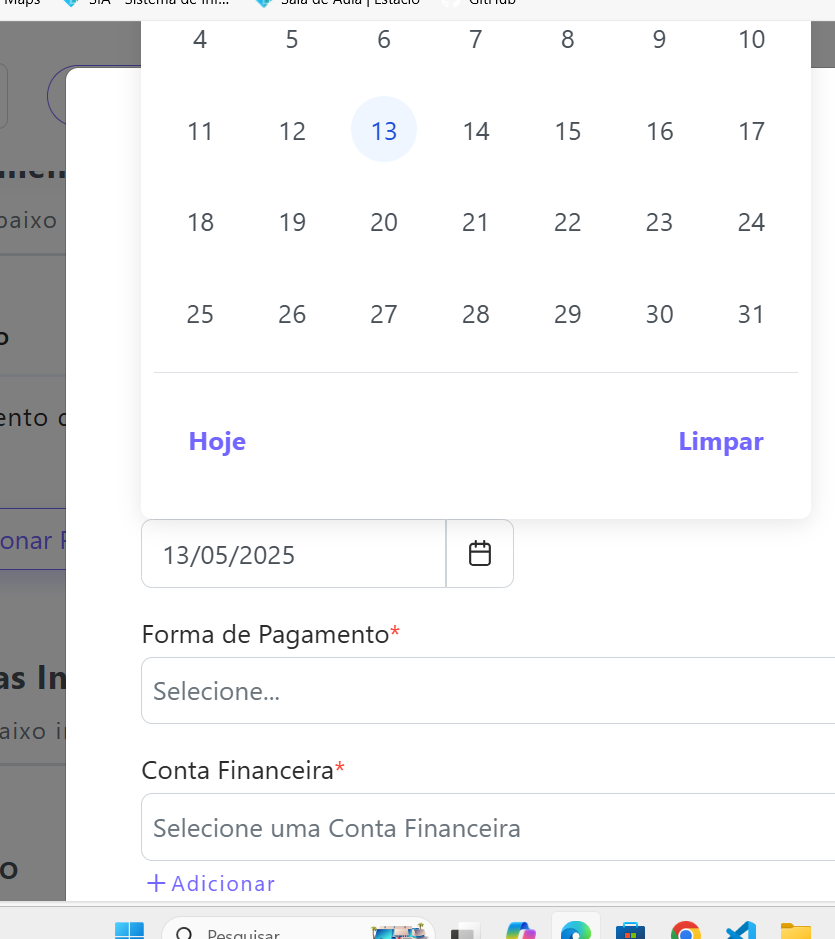Open the Conta Financeira selector
Screen dimensions: 835x939
click(488, 828)
